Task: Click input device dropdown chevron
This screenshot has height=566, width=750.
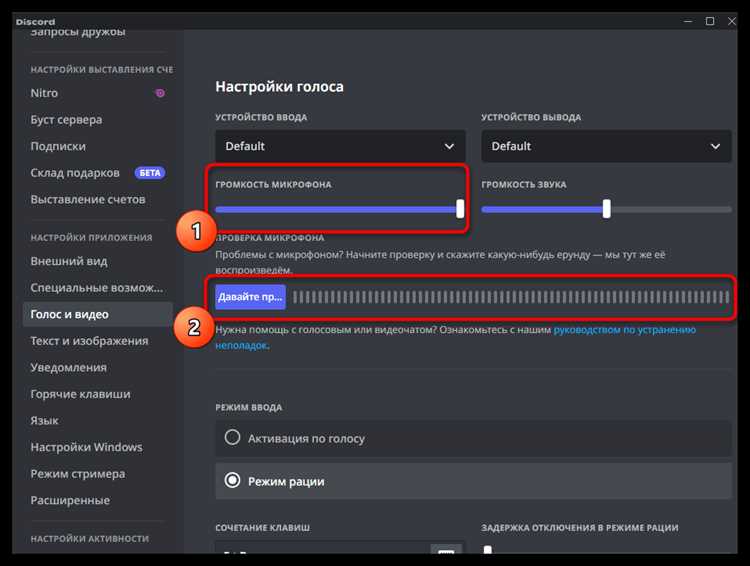Action: (x=449, y=146)
